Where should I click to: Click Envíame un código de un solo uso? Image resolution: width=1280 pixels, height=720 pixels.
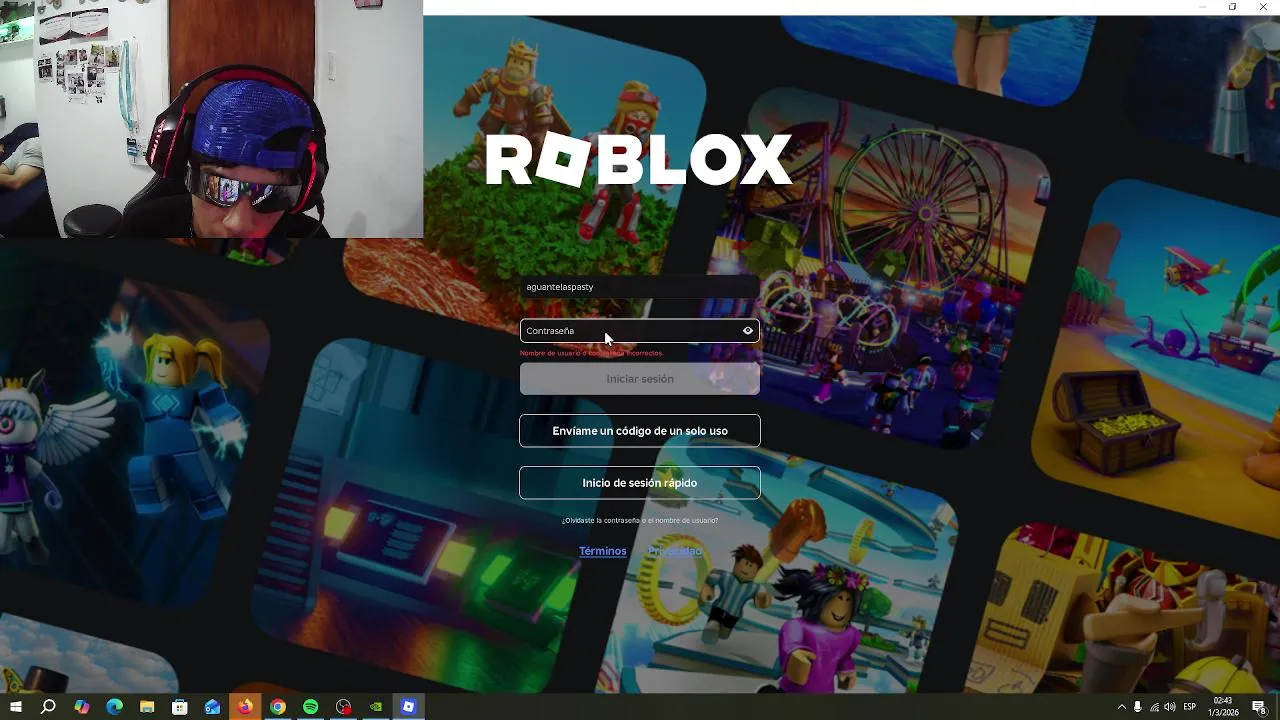click(640, 431)
